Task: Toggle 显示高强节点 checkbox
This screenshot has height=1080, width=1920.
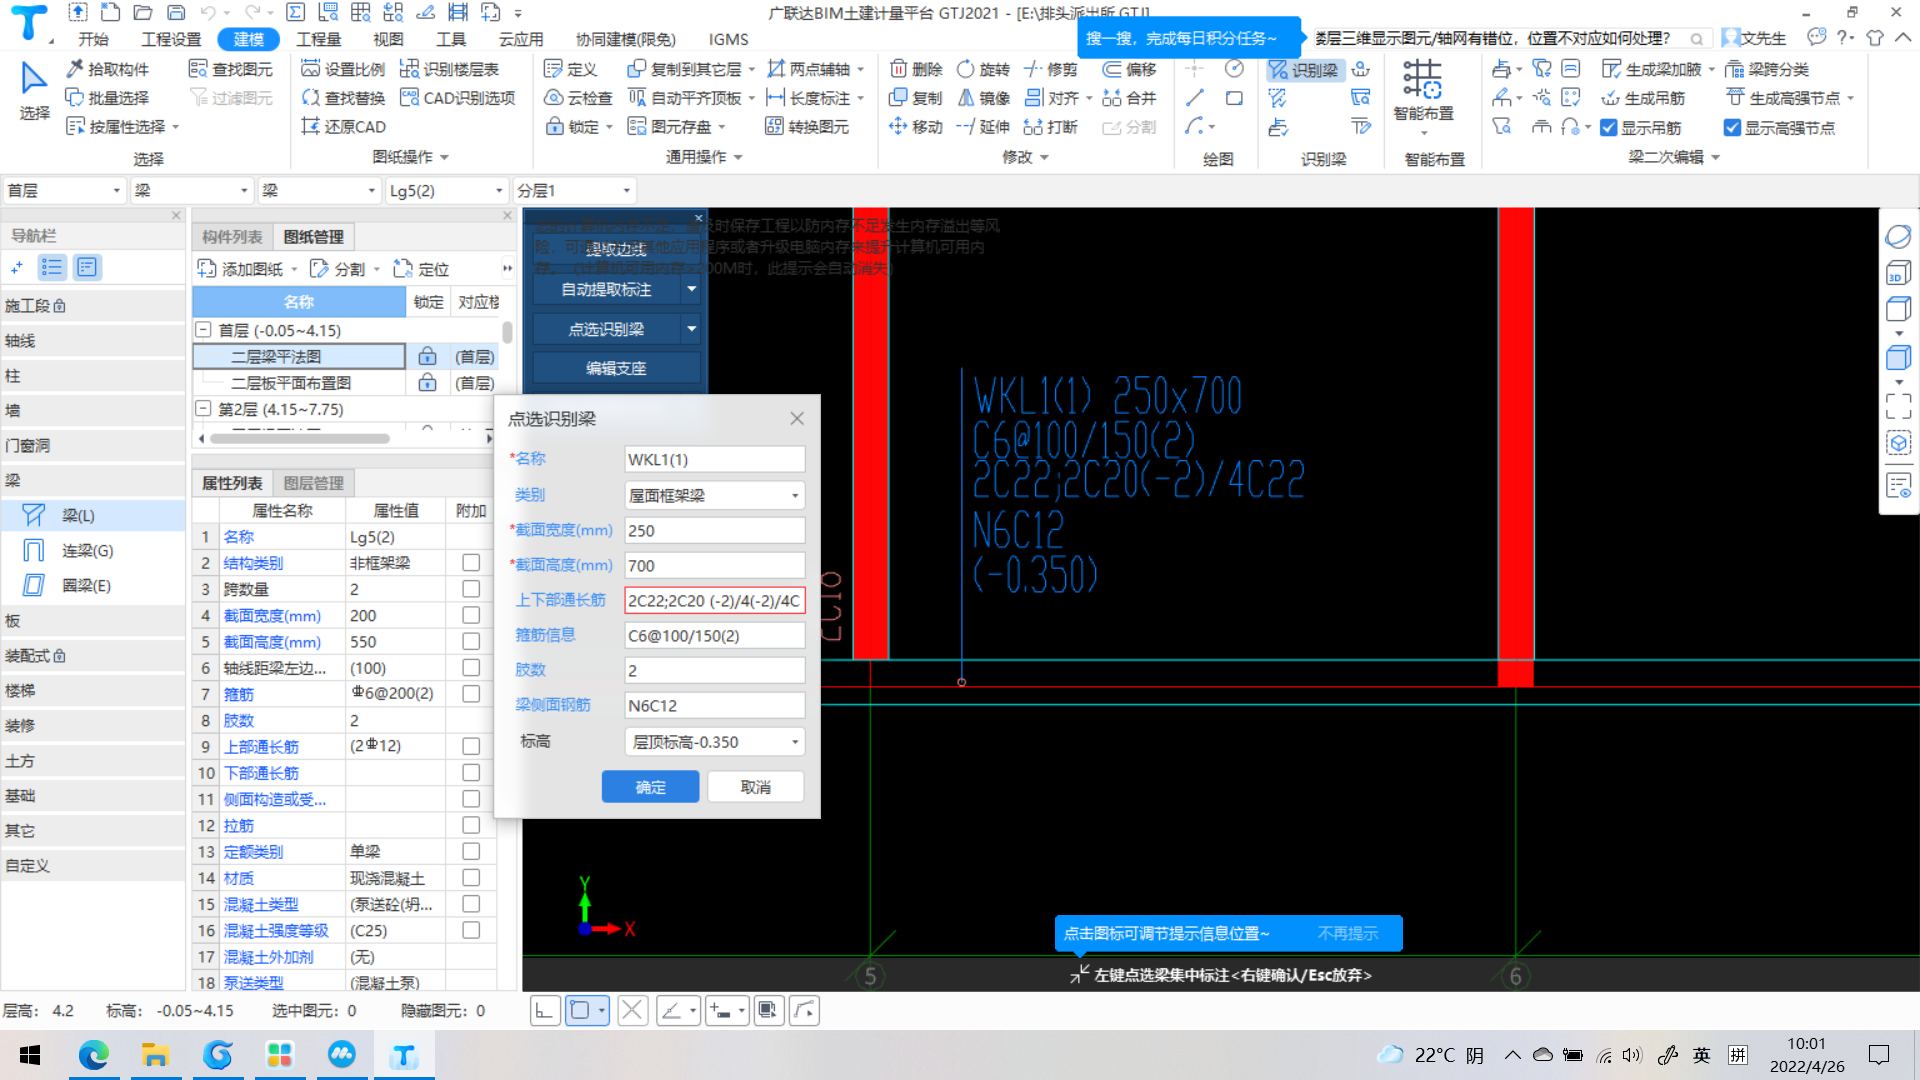Action: pyautogui.click(x=1732, y=128)
